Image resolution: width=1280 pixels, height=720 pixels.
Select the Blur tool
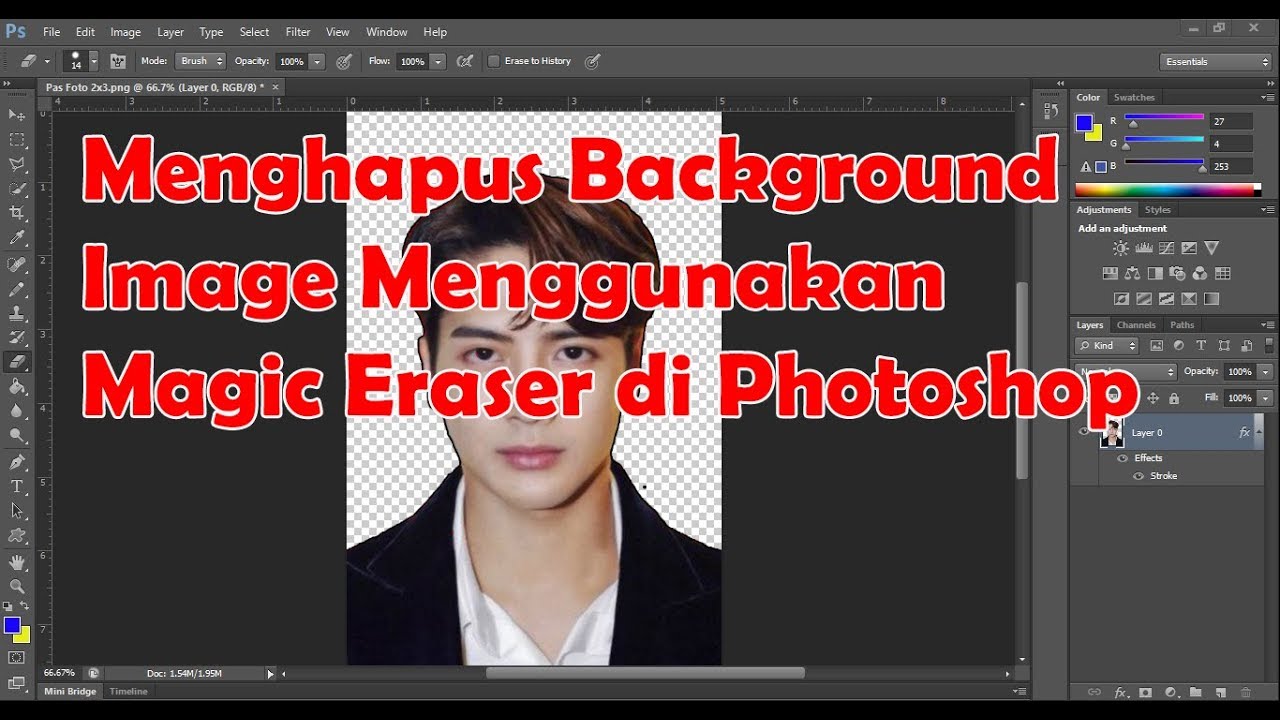(17, 411)
